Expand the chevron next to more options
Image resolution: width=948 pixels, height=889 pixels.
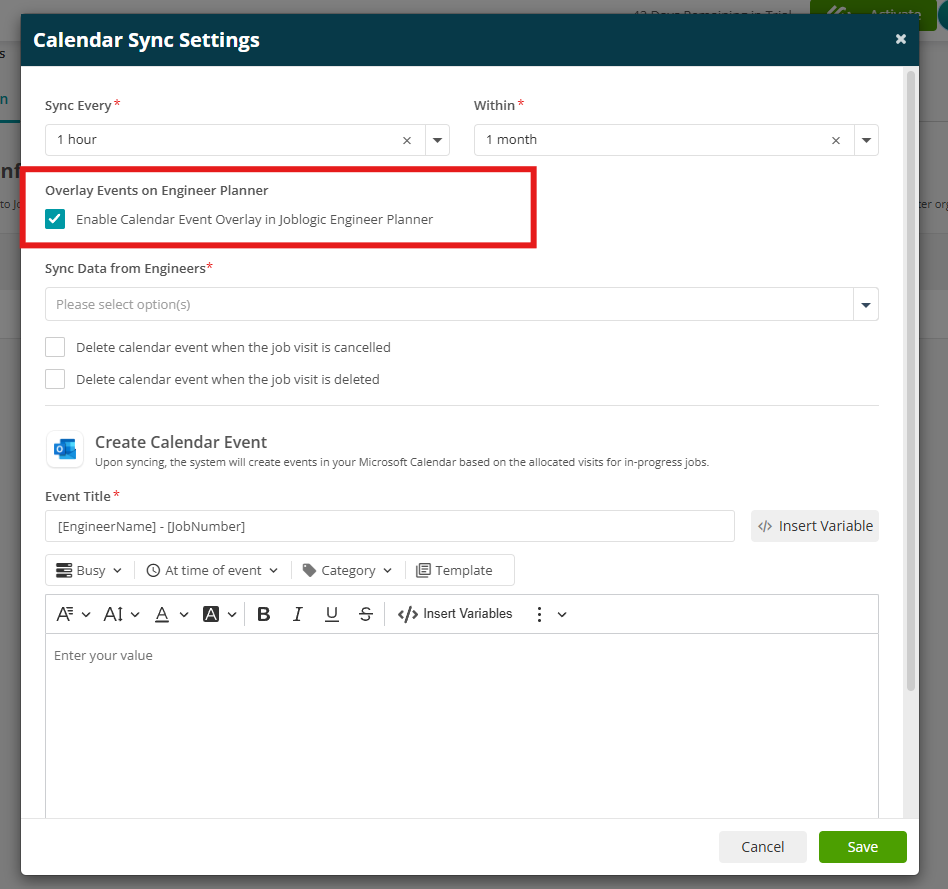click(x=562, y=614)
